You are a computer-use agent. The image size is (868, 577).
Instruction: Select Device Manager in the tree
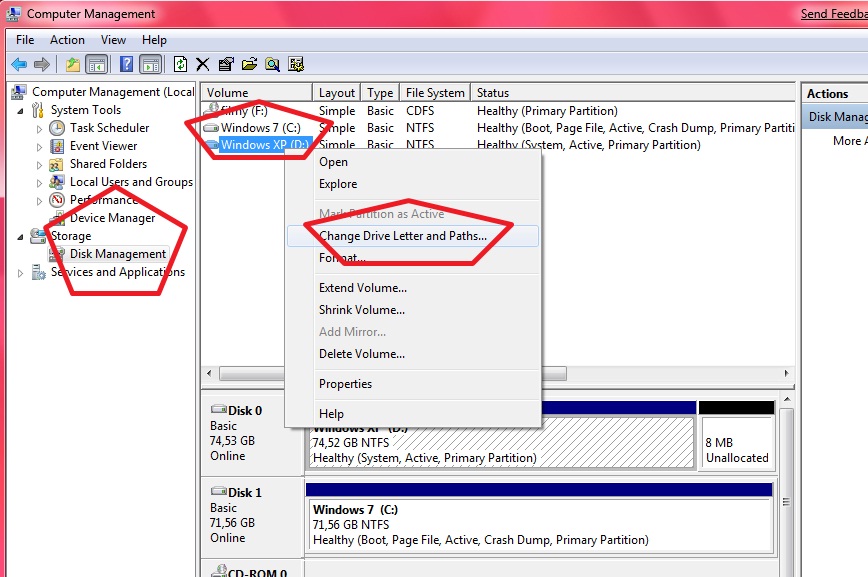click(x=112, y=218)
